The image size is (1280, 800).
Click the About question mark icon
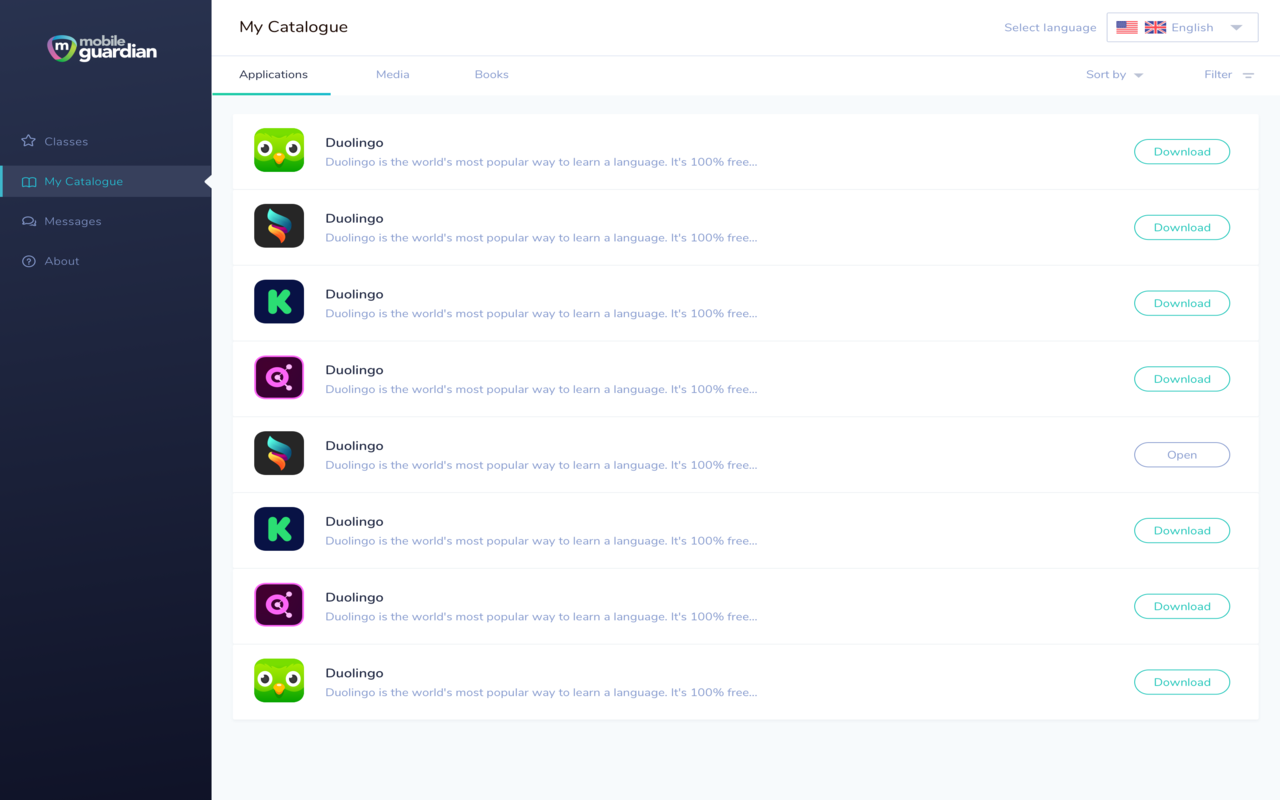29,261
